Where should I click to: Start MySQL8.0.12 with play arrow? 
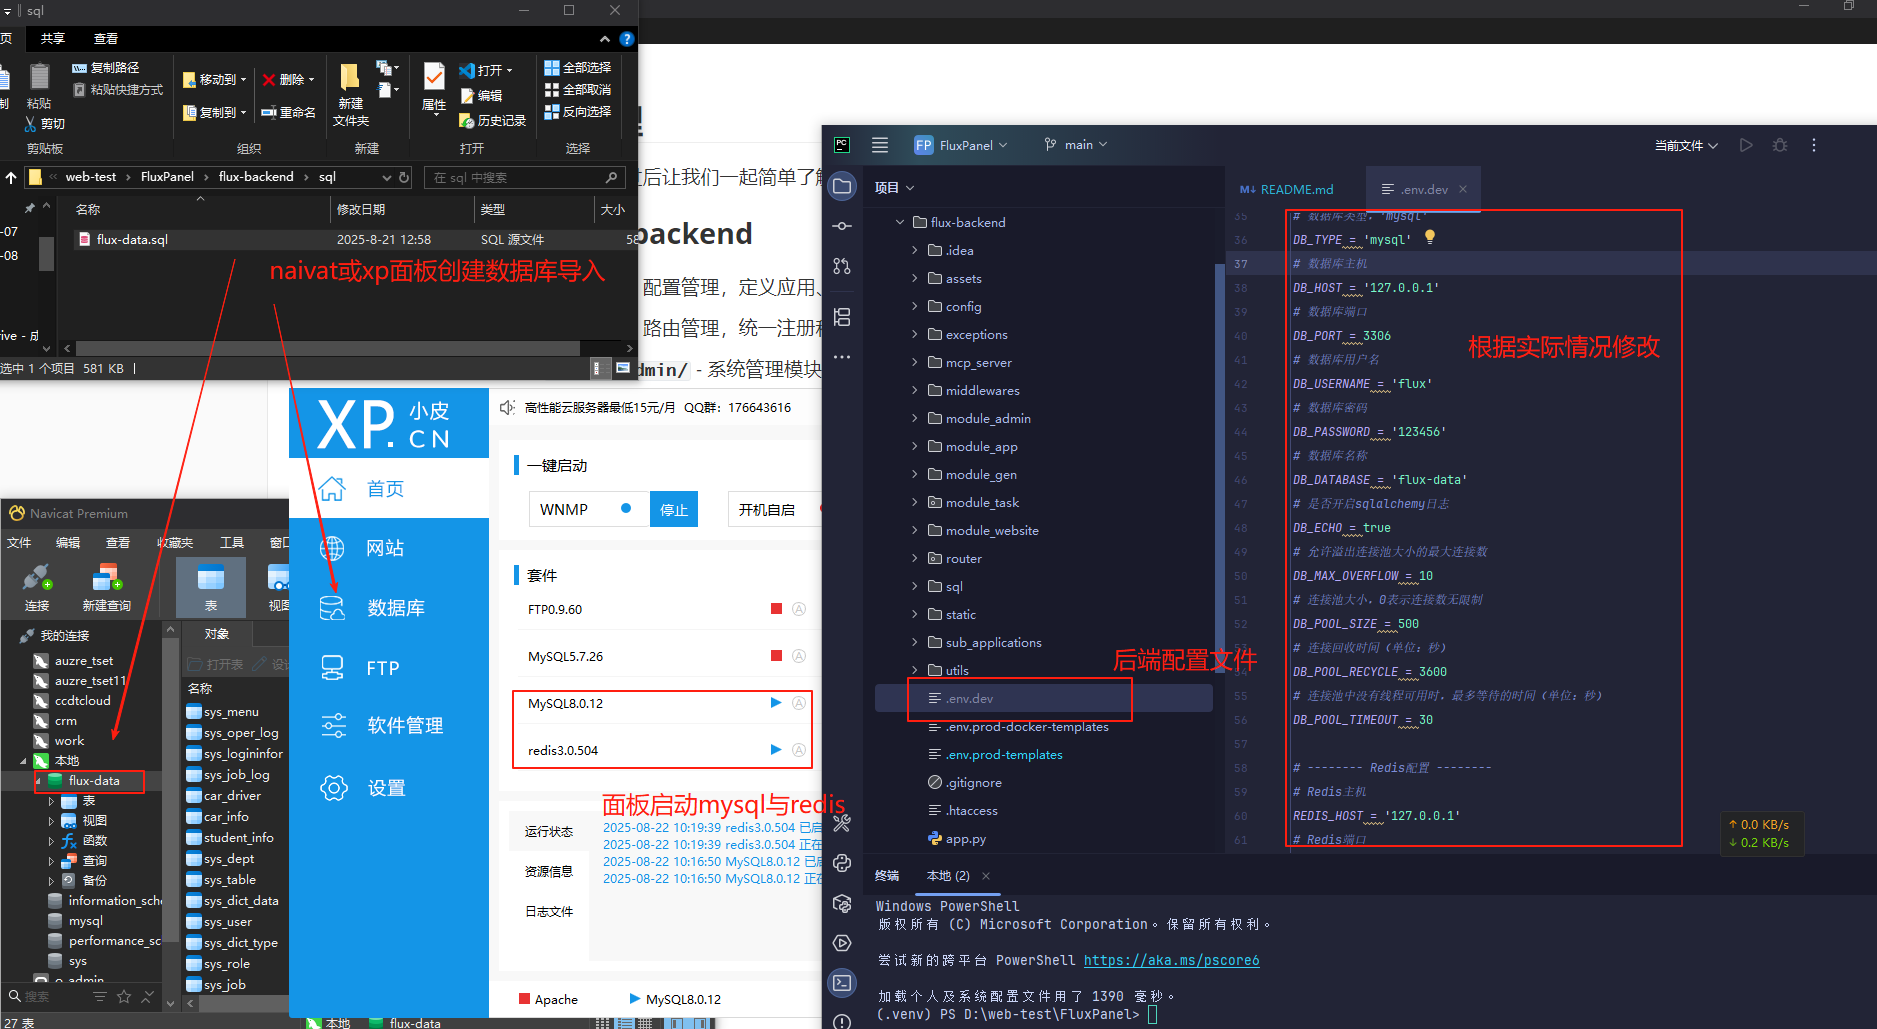click(x=776, y=703)
